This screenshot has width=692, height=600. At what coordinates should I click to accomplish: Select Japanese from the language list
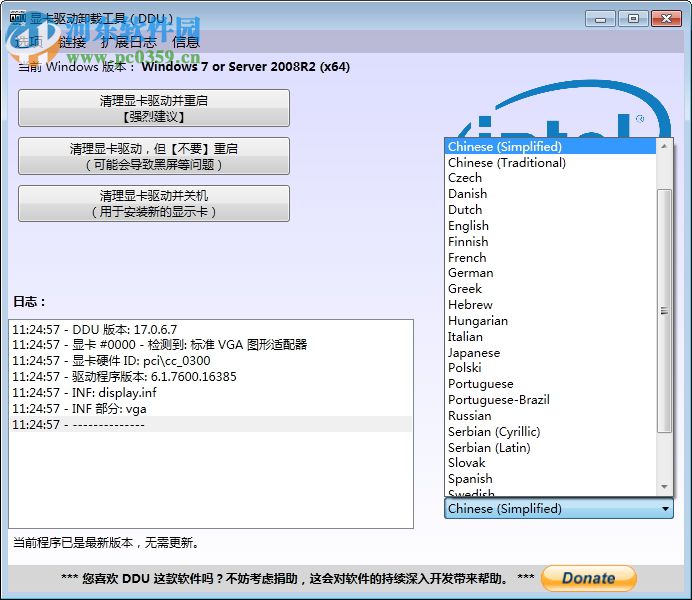(550, 352)
